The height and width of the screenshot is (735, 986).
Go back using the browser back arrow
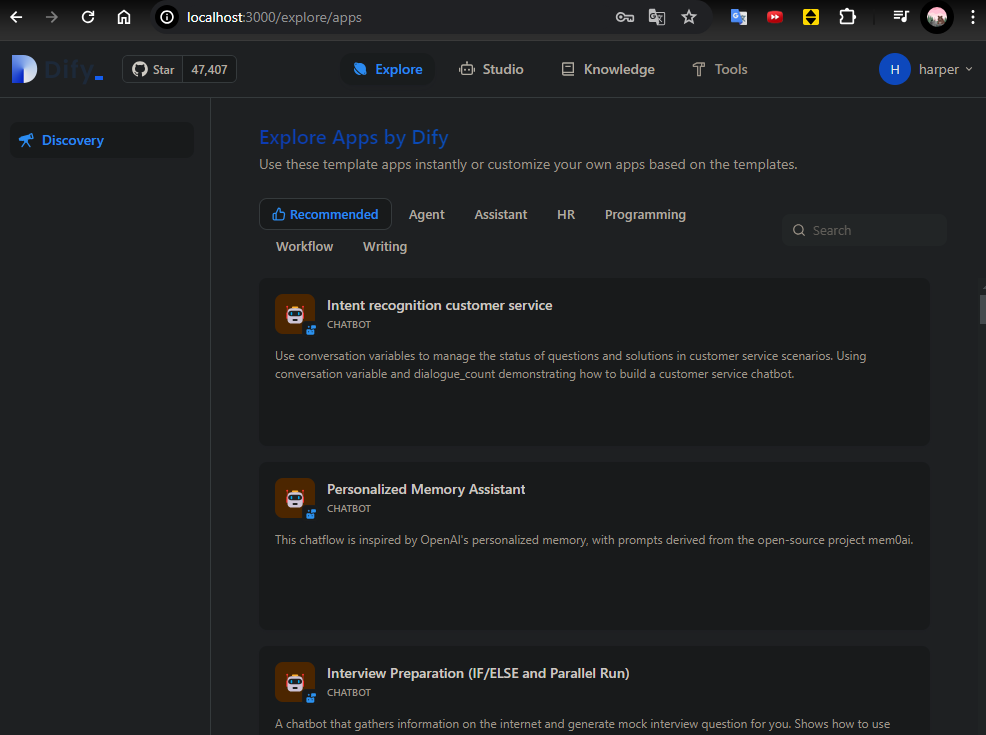tap(16, 17)
